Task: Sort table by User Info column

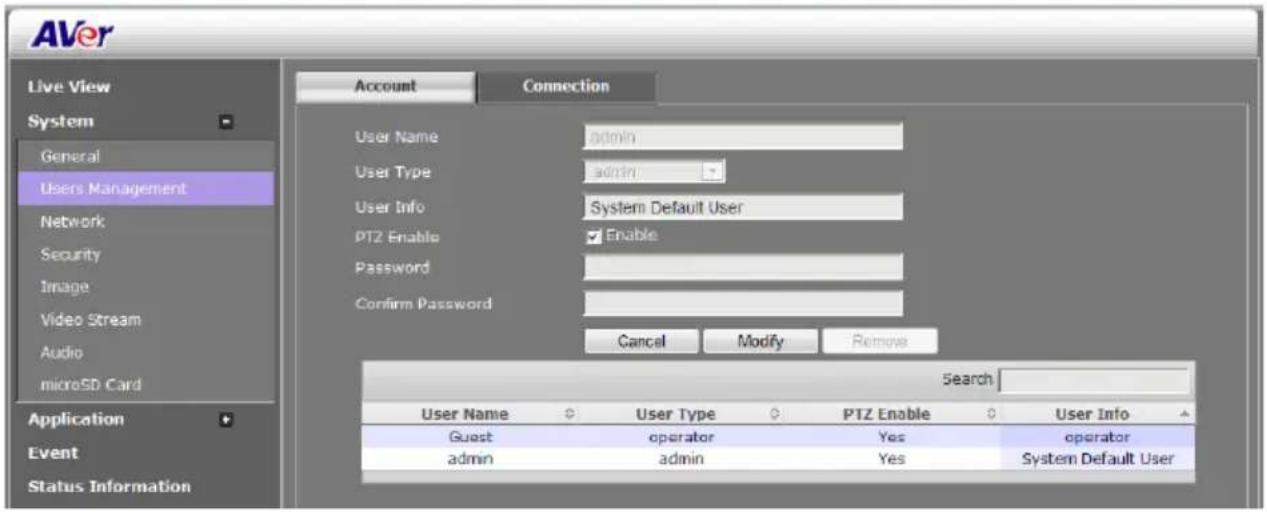Action: pyautogui.click(x=1097, y=414)
